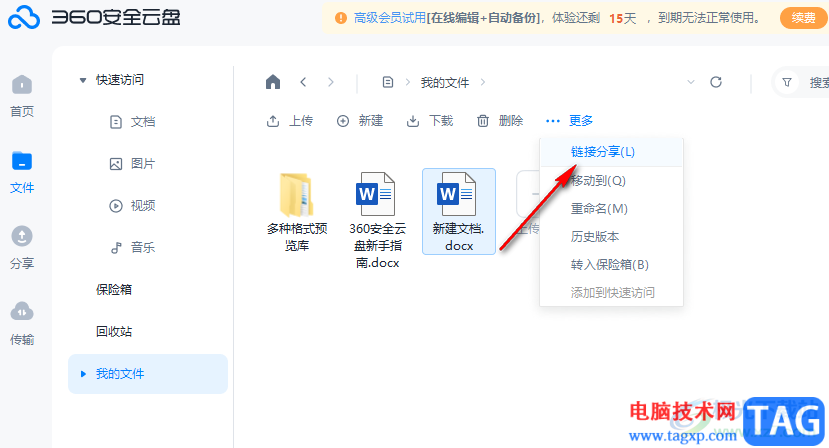Image resolution: width=829 pixels, height=448 pixels.
Task: Select the 多种格式预览库 folder
Action: (297, 212)
